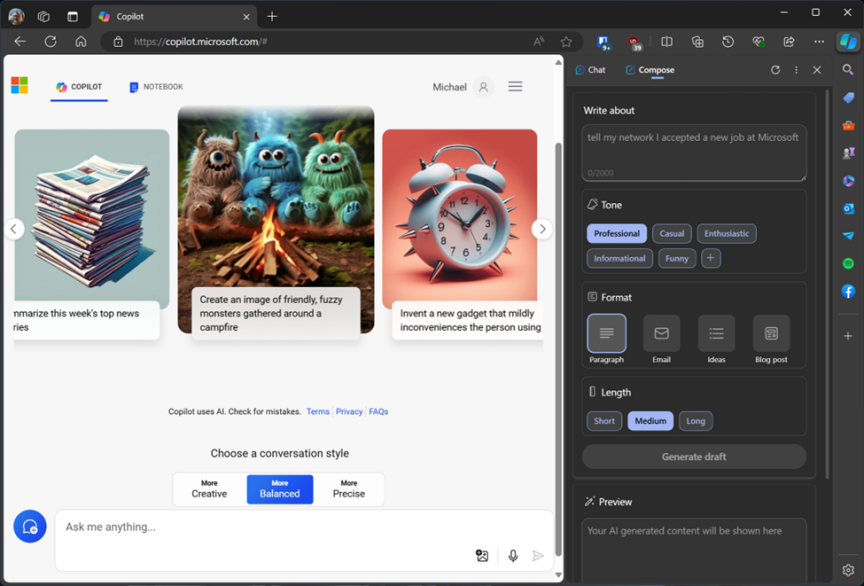Open the sidebar more options menu

[x=796, y=70]
